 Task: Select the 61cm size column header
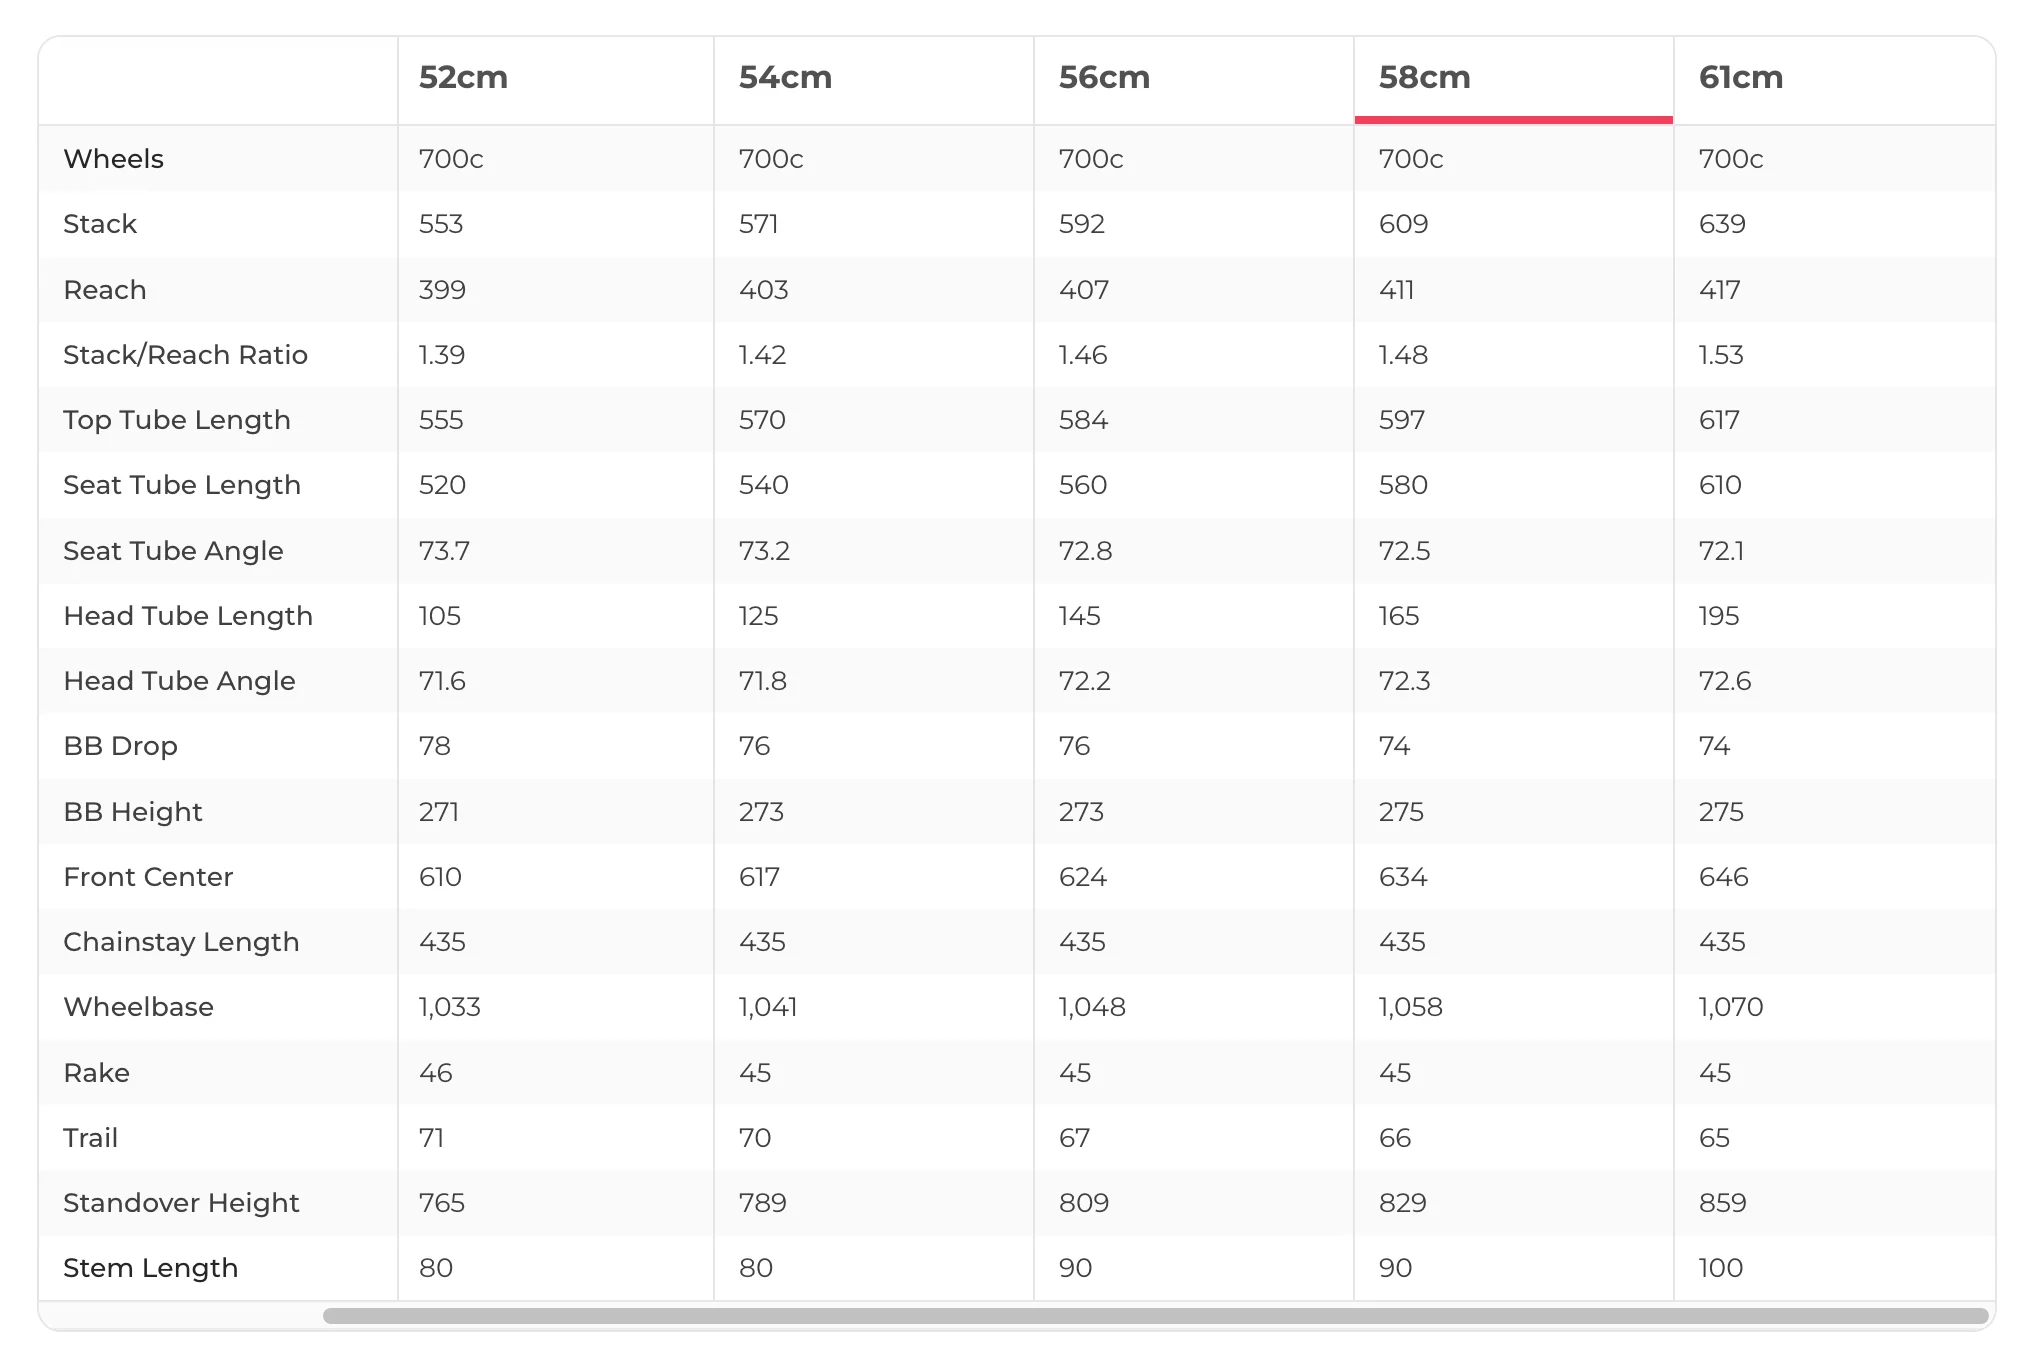click(1740, 78)
